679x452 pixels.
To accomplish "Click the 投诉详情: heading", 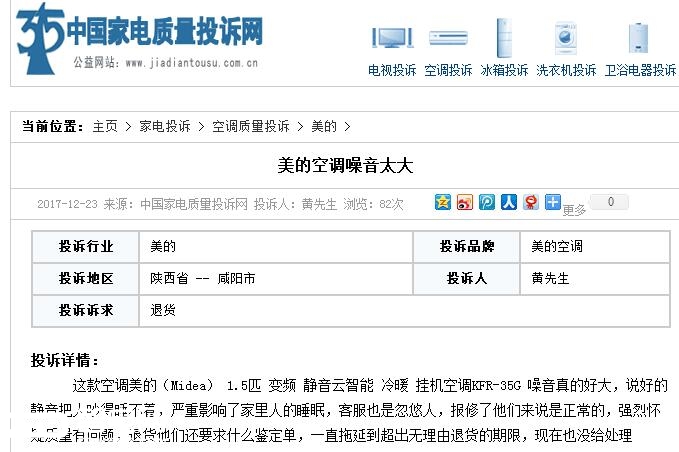I will (65, 360).
